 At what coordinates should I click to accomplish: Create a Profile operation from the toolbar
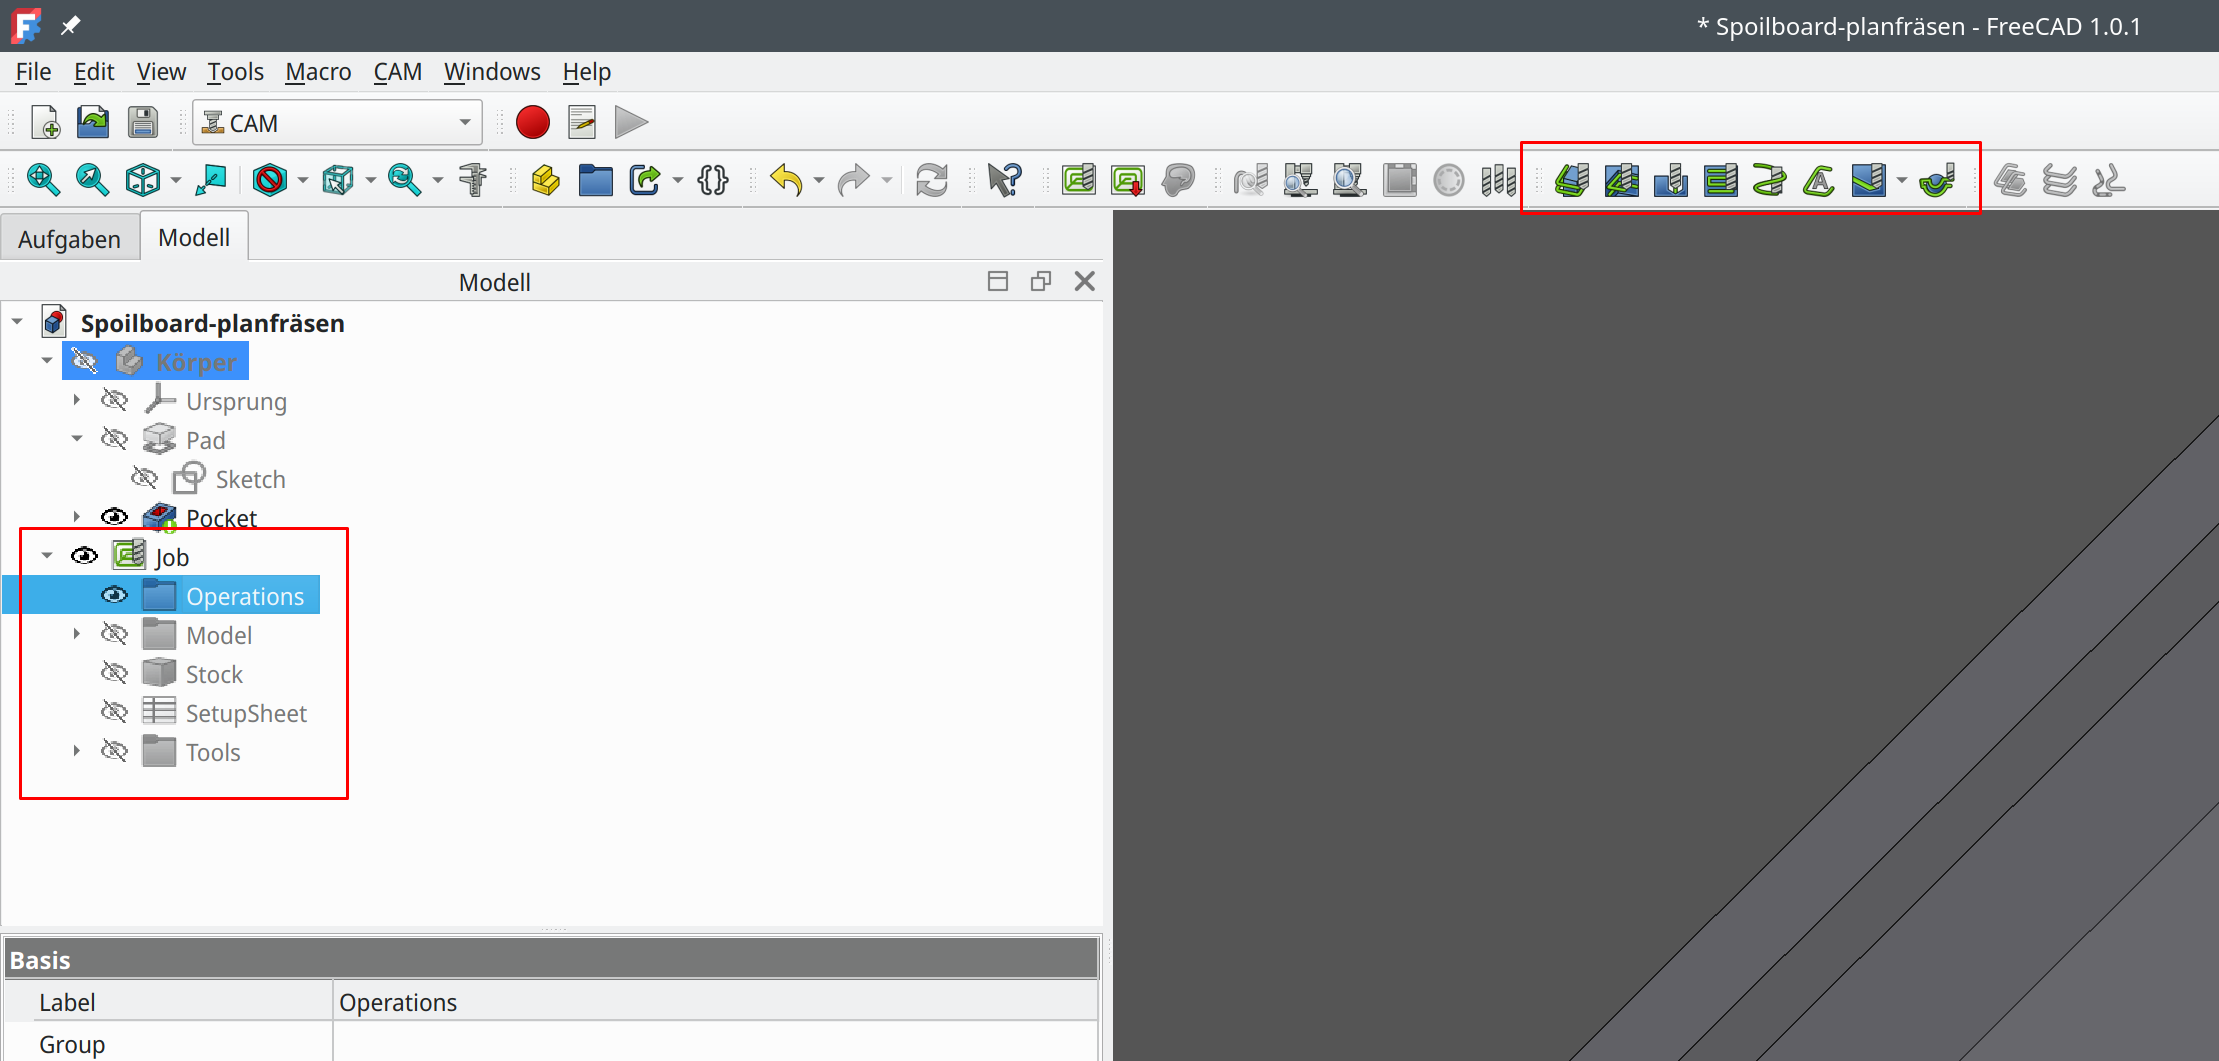tap(1572, 181)
